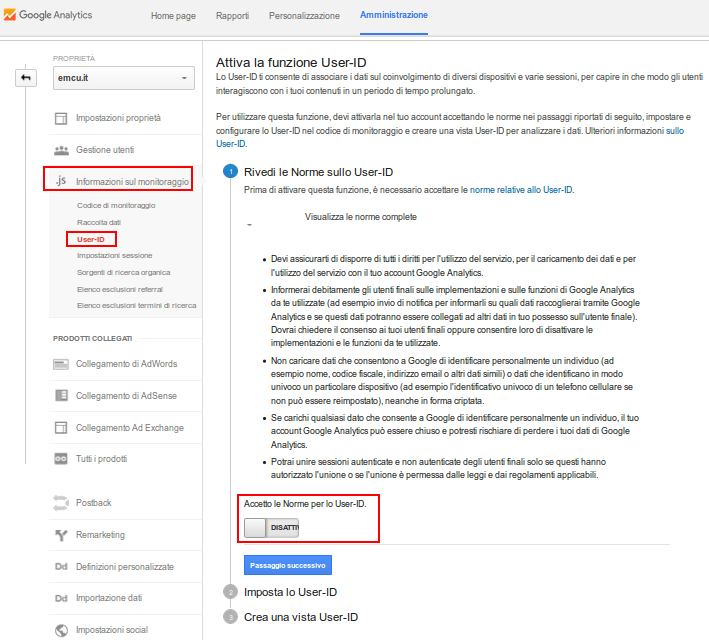Click the Collegamento di AdSense icon
709x640 pixels.
tap(61, 396)
